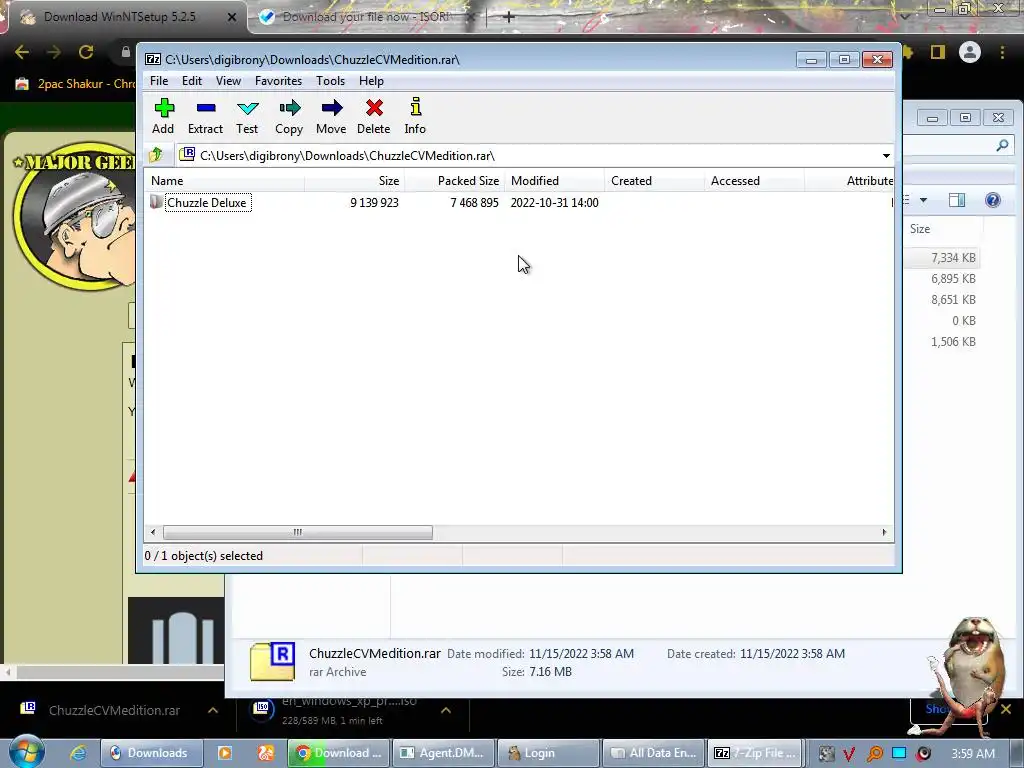Image resolution: width=1024 pixels, height=768 pixels.
Task: Open Explorer's view options dropdown arrow
Action: click(x=923, y=200)
